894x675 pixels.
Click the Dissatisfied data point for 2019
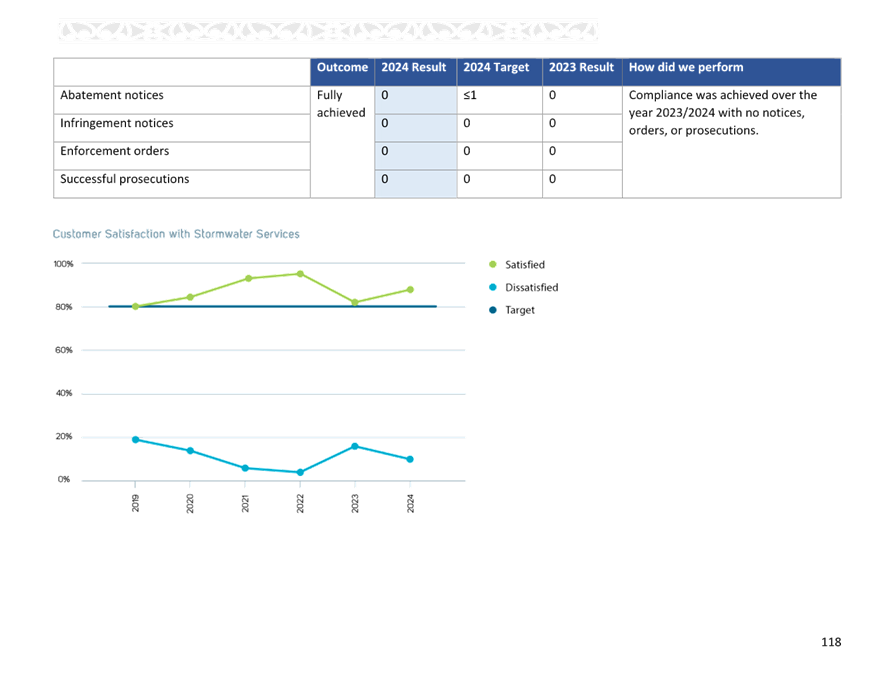(x=135, y=440)
